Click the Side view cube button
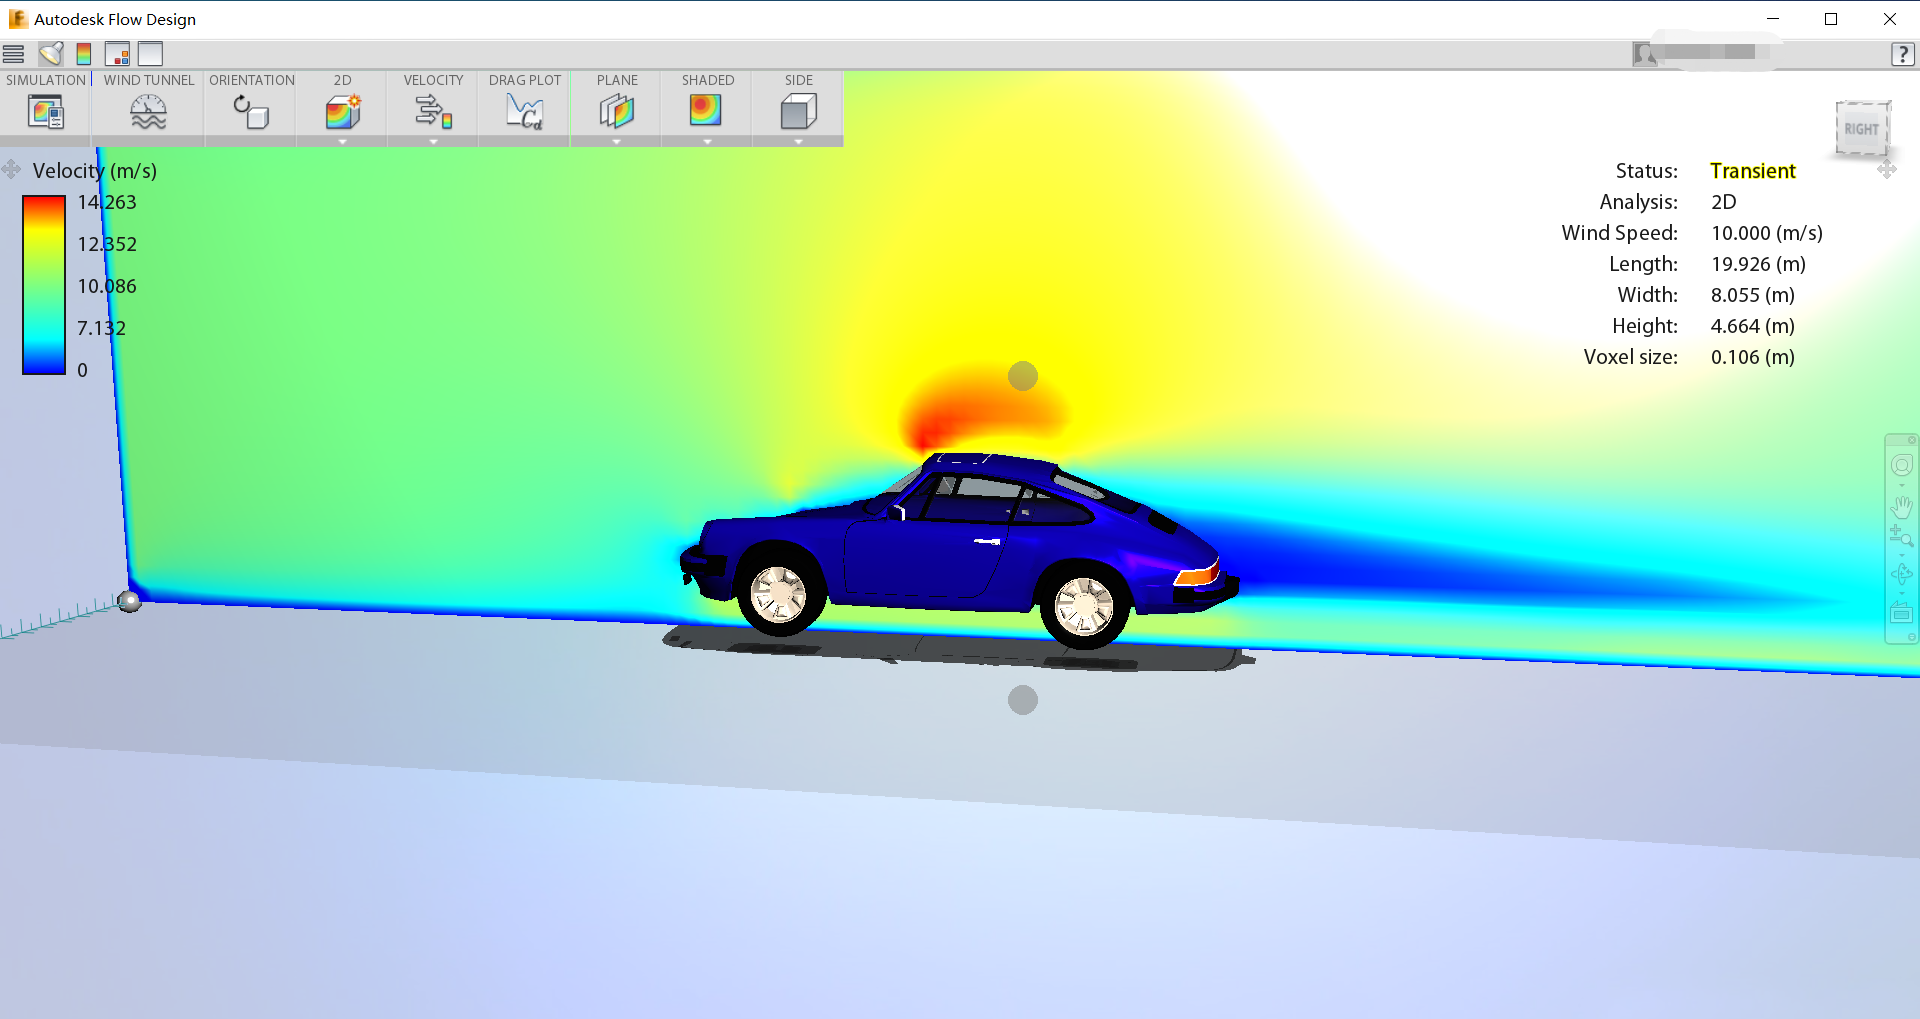This screenshot has height=1019, width=1920. pyautogui.click(x=798, y=110)
